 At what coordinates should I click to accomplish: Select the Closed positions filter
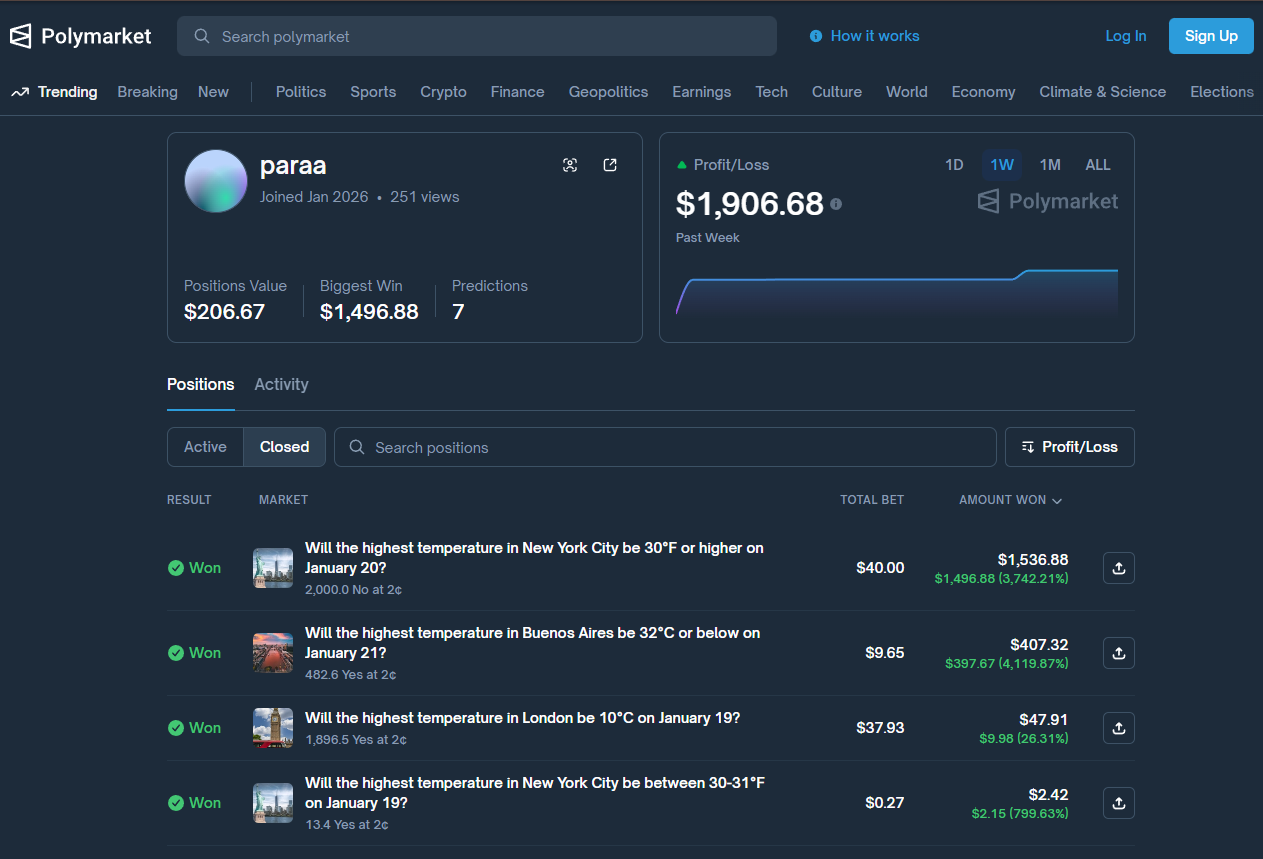284,447
